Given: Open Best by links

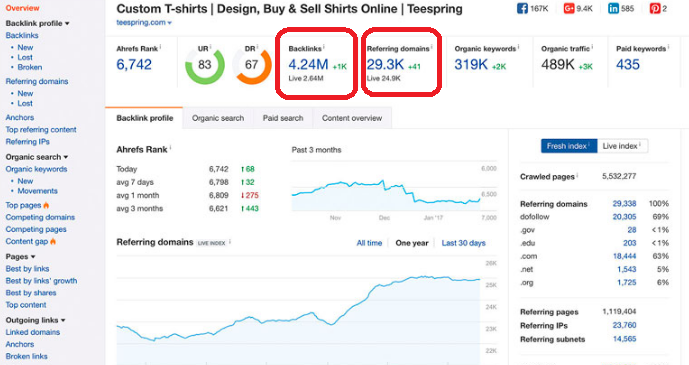Looking at the screenshot, I should (27, 269).
